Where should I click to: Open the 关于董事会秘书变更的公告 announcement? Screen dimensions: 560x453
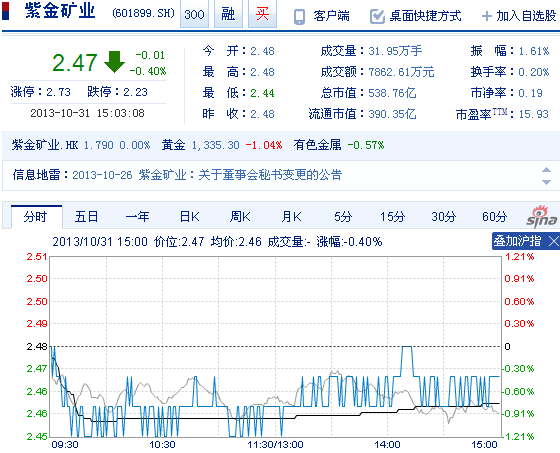pos(270,175)
